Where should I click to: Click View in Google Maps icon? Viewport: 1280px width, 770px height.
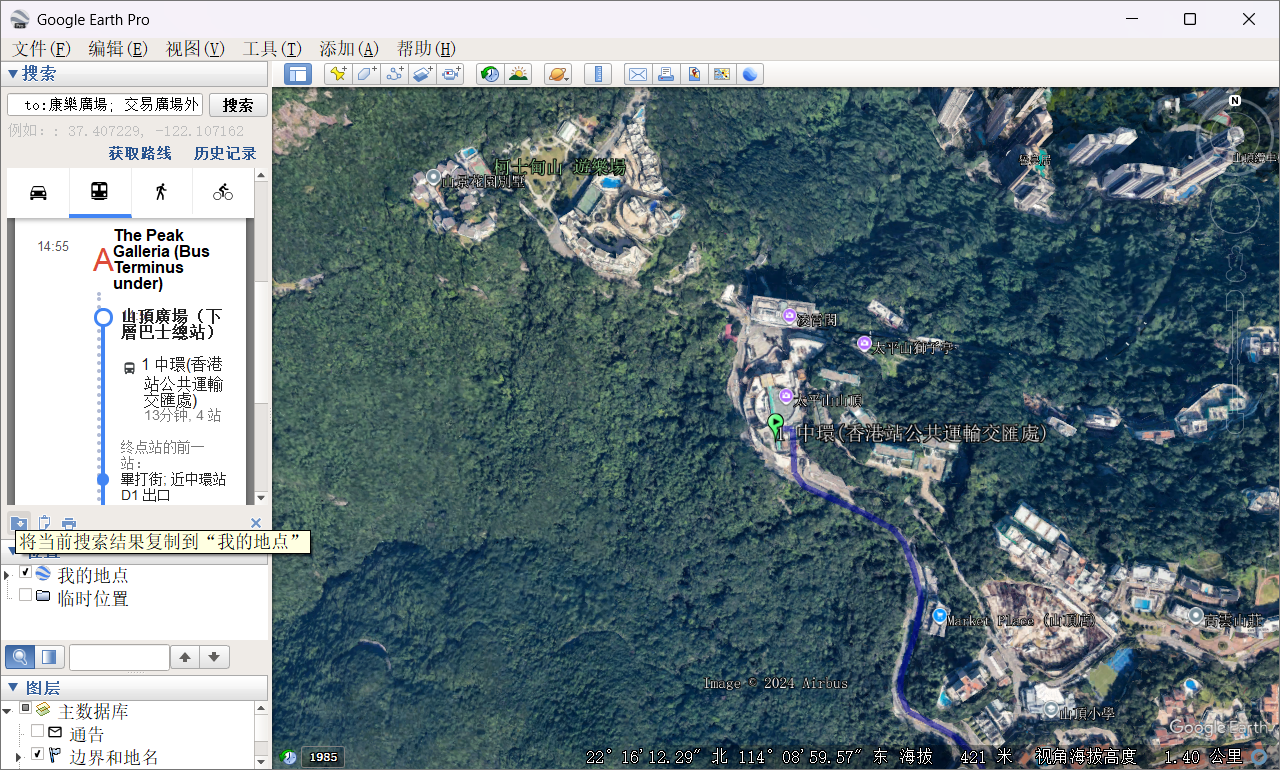(721, 74)
